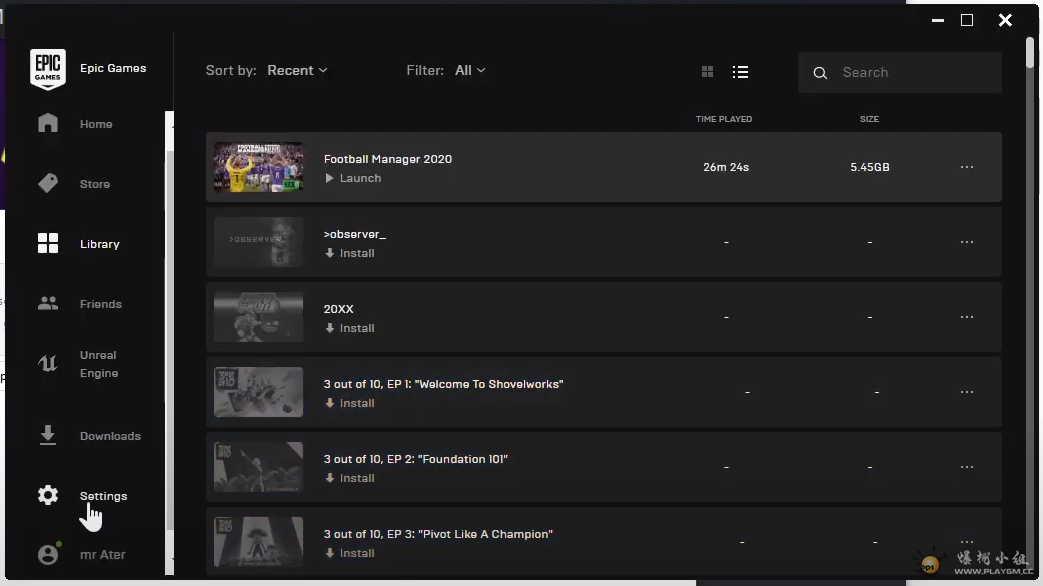Screen dimensions: 1043x586
Task: Click the Foundation 101 thumbnail
Action: point(258,467)
